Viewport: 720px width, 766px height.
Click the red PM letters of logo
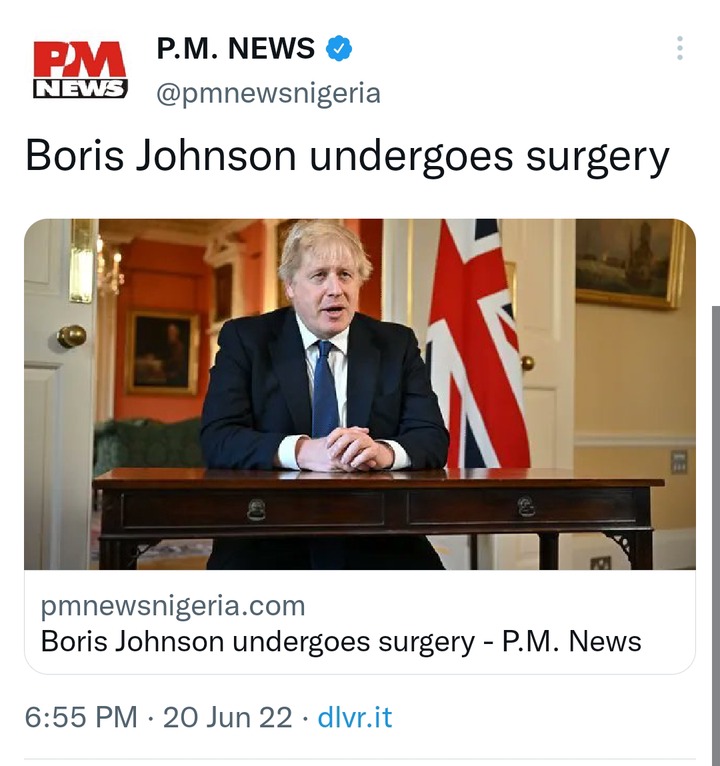pyautogui.click(x=80, y=60)
